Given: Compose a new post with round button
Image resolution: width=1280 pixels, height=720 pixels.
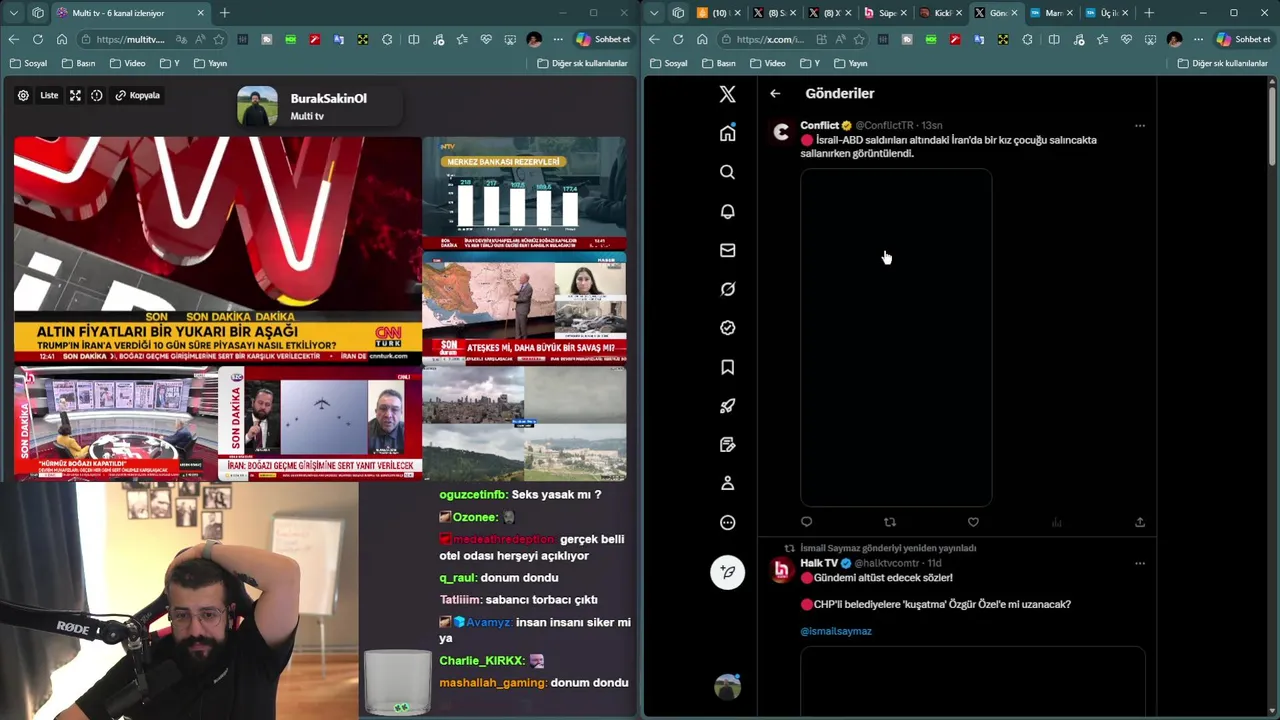Looking at the screenshot, I should (x=727, y=572).
